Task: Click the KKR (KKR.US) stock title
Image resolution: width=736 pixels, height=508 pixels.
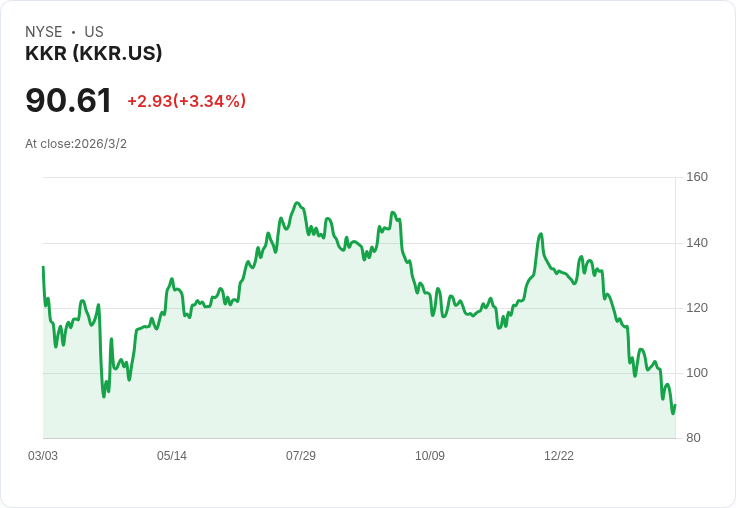Action: tap(94, 54)
